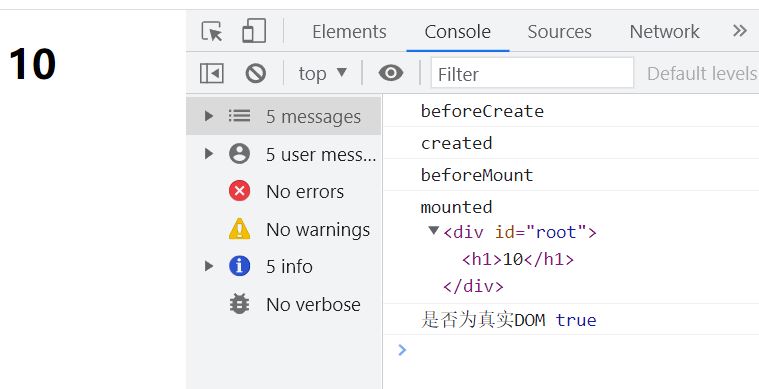Switch to the Elements tab
The image size is (759, 389).
[349, 32]
